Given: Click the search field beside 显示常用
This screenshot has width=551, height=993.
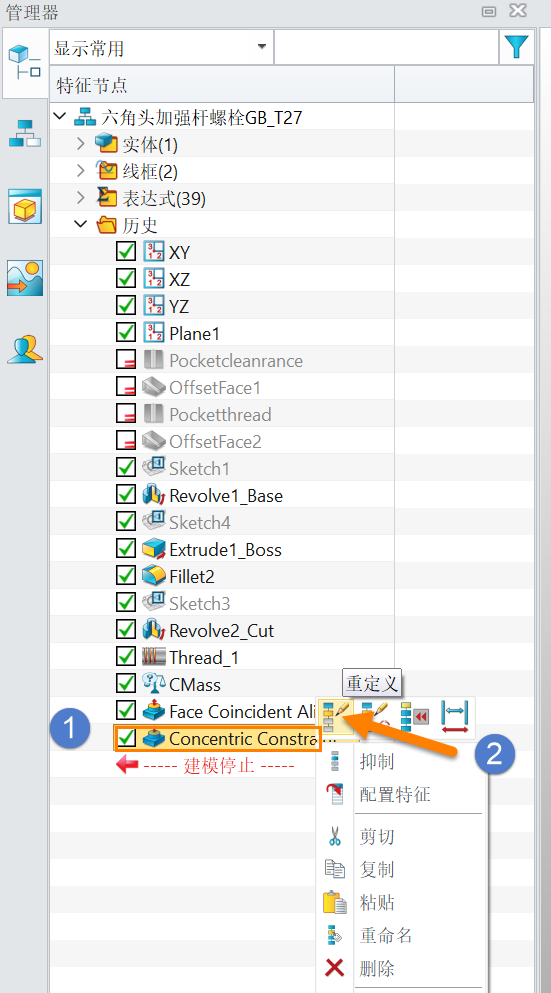Looking at the screenshot, I should coord(386,47).
